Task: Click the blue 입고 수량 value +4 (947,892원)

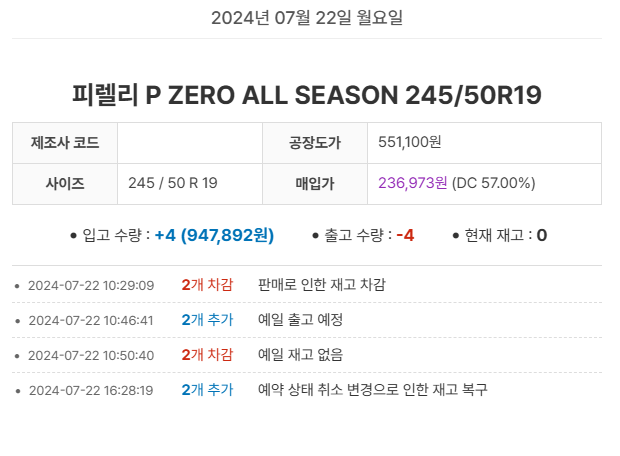Action: (x=214, y=236)
